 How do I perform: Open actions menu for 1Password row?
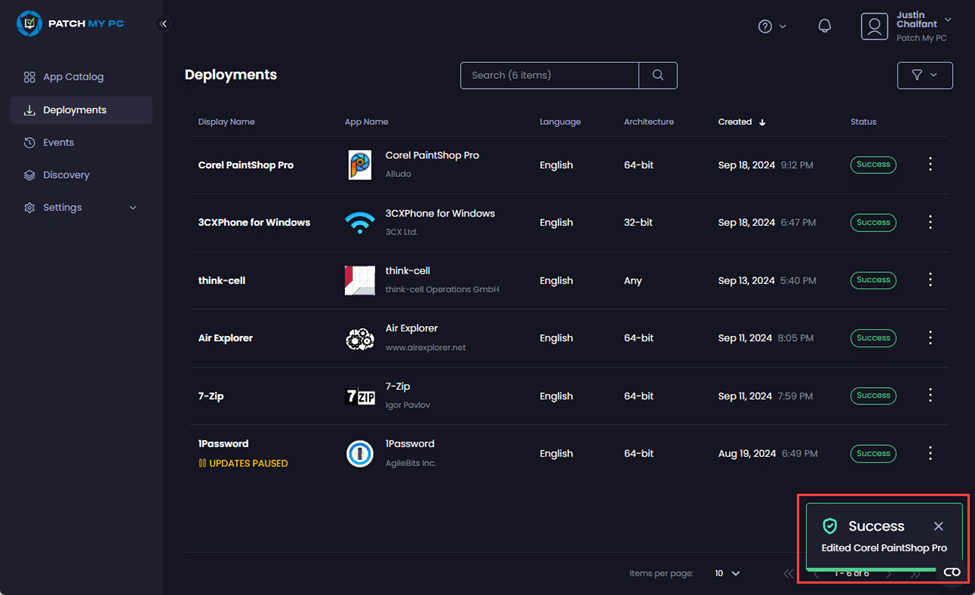click(930, 453)
